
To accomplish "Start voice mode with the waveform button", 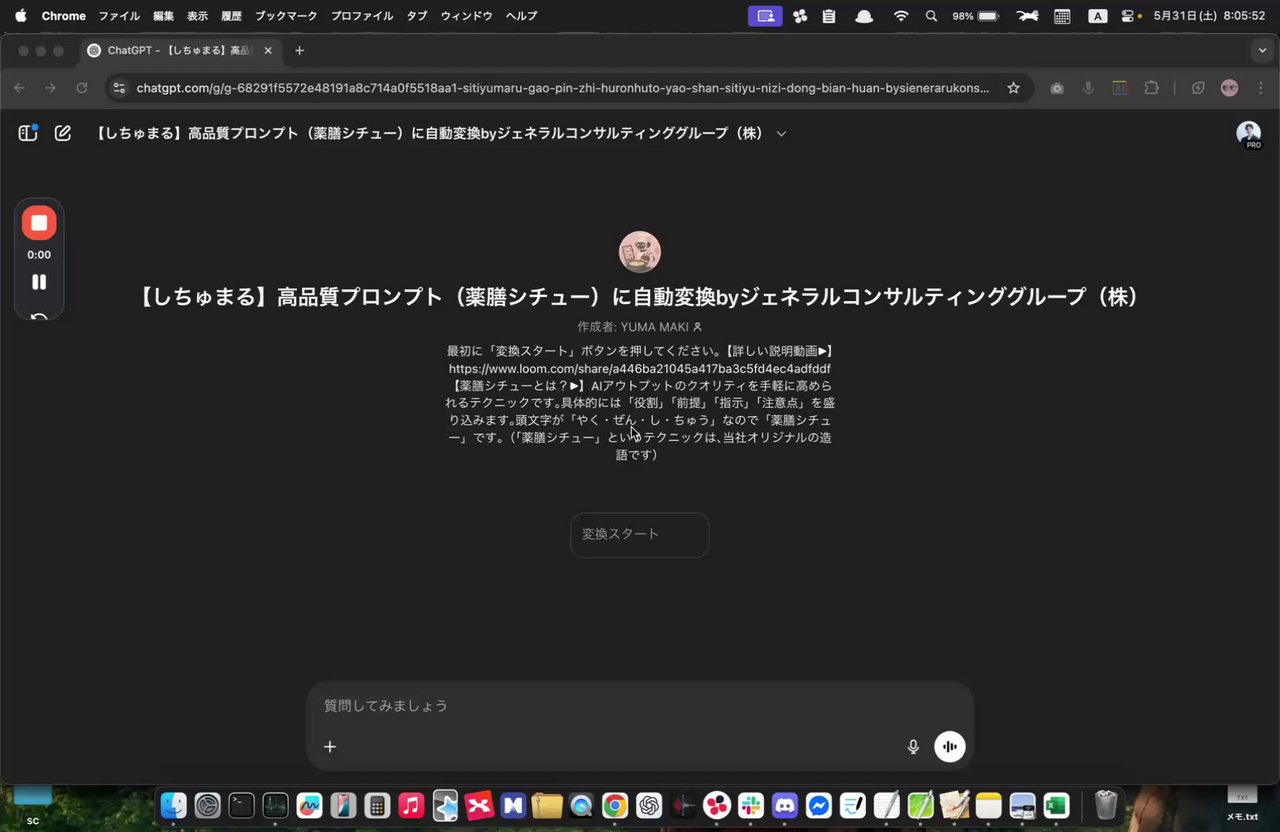I will pos(950,746).
